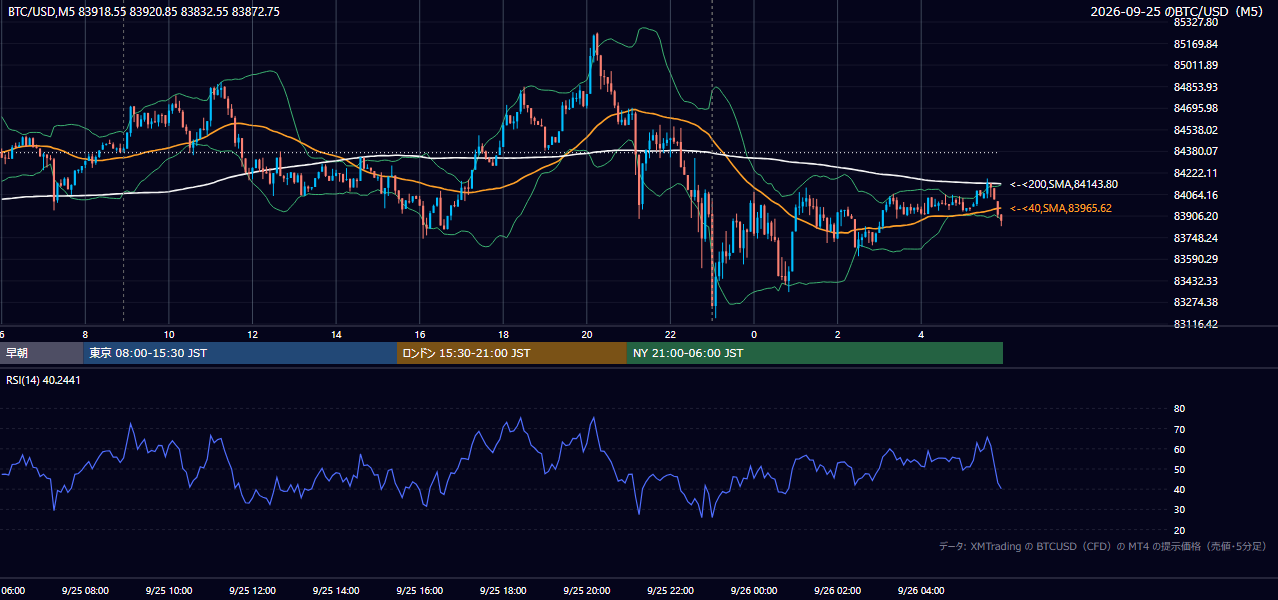Select the ロンドン 15:30-21:00 JST session bar
The height and width of the screenshot is (600, 1278).
tap(512, 353)
